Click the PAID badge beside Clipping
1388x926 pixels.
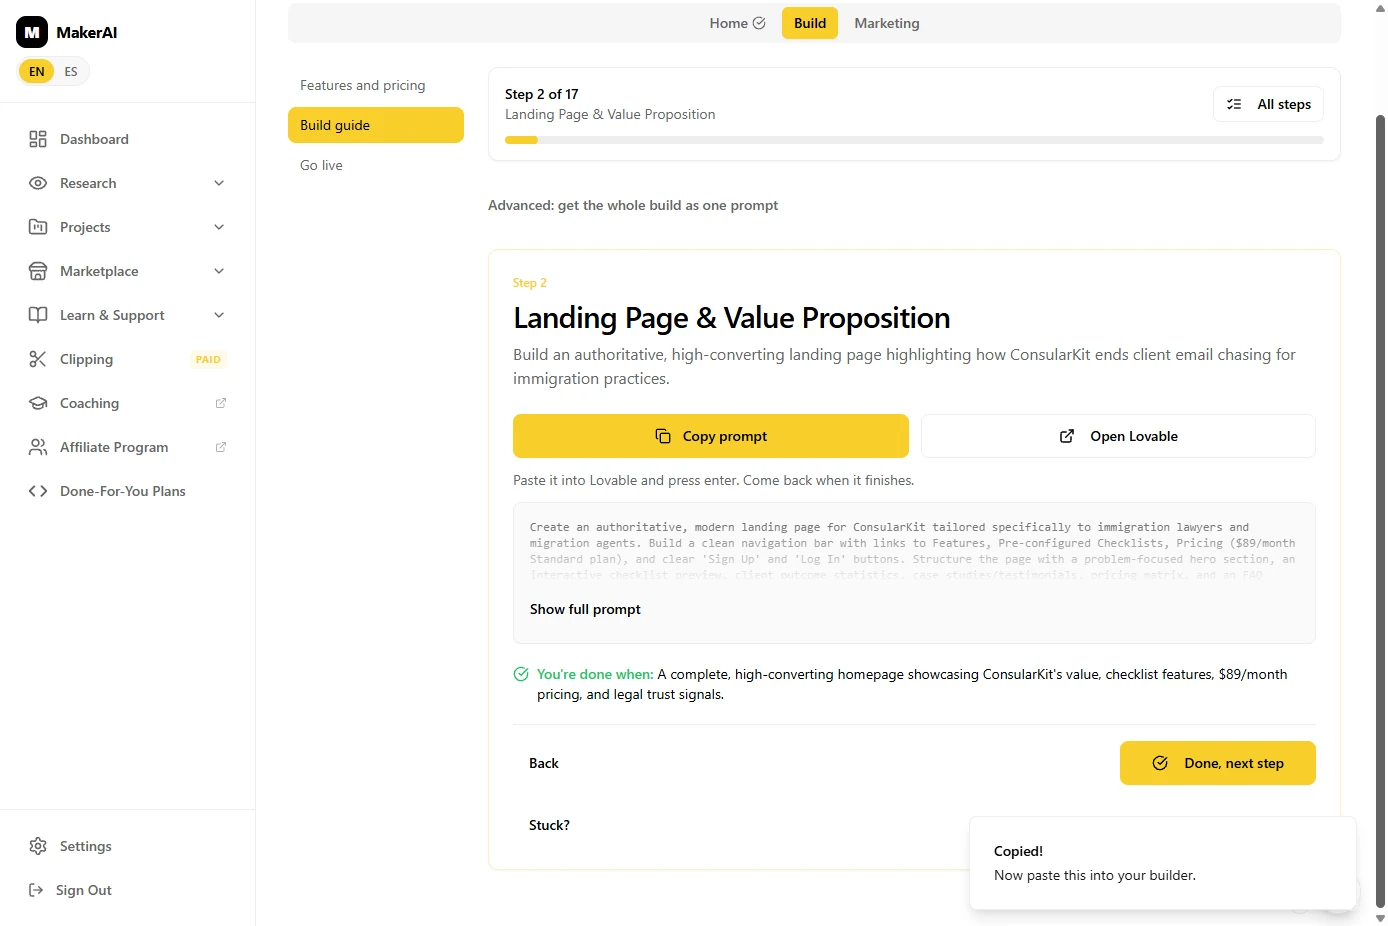(208, 359)
